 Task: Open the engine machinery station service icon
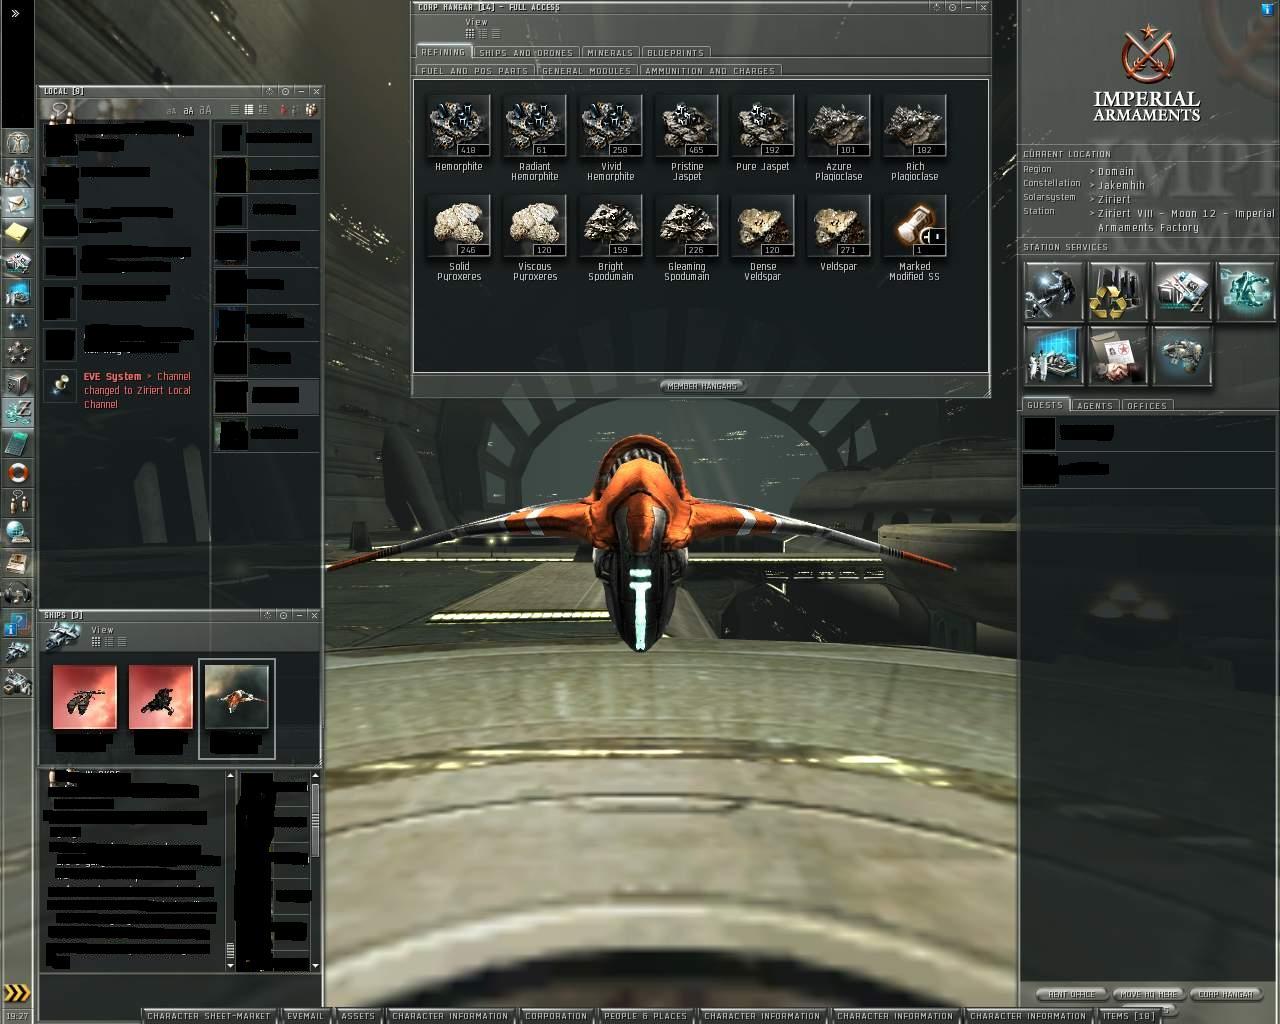click(x=1181, y=355)
